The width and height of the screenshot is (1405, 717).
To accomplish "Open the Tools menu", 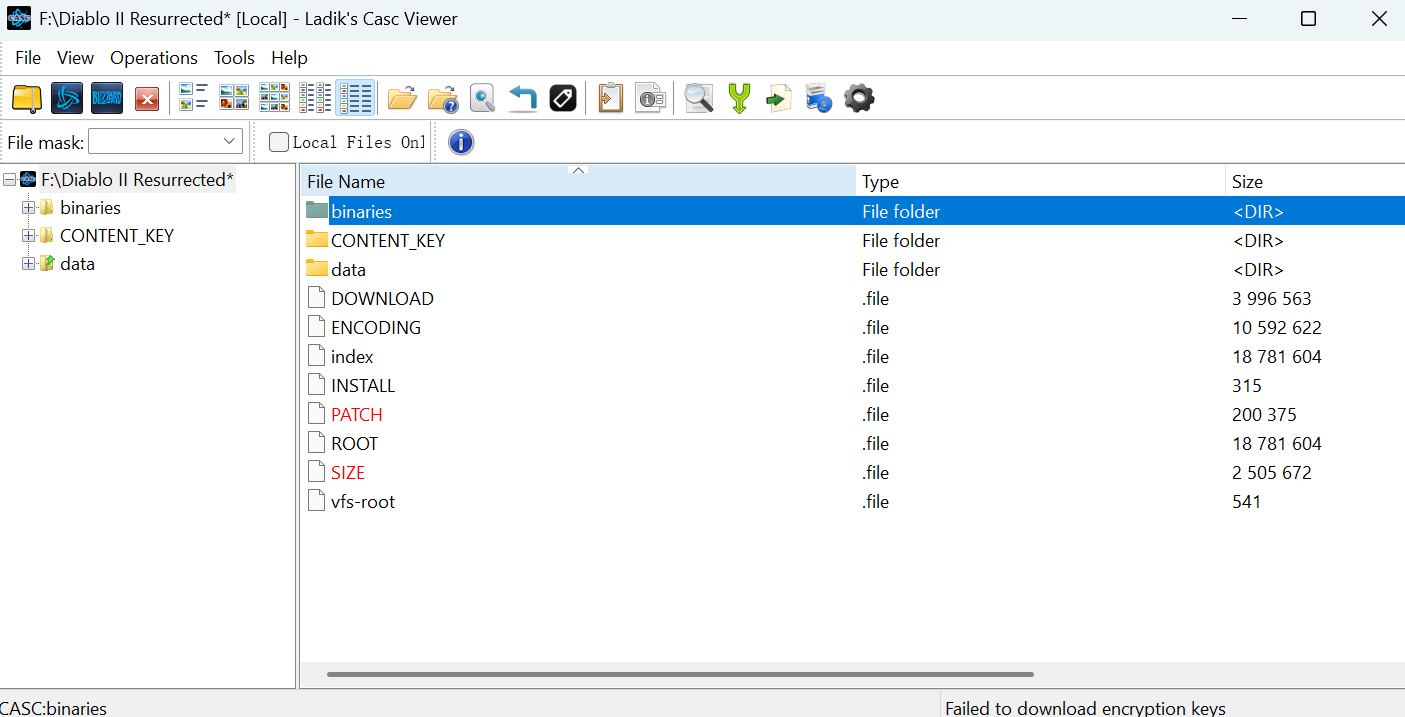I will 234,58.
